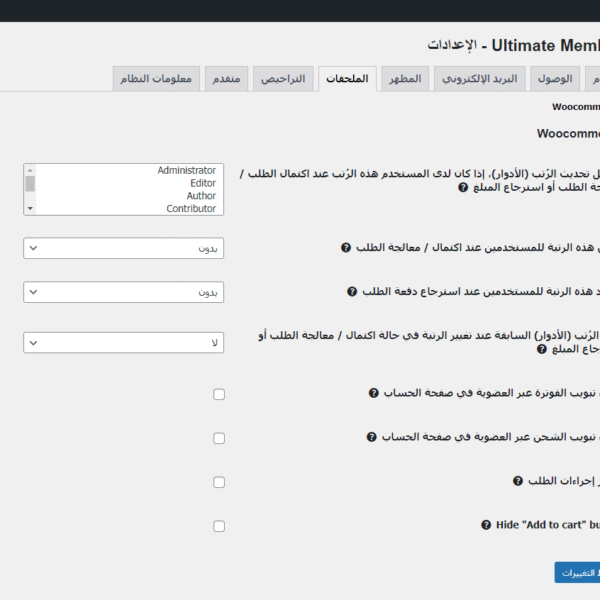
Task: Click help icon beside إجراءات الطلب
Action: (518, 481)
